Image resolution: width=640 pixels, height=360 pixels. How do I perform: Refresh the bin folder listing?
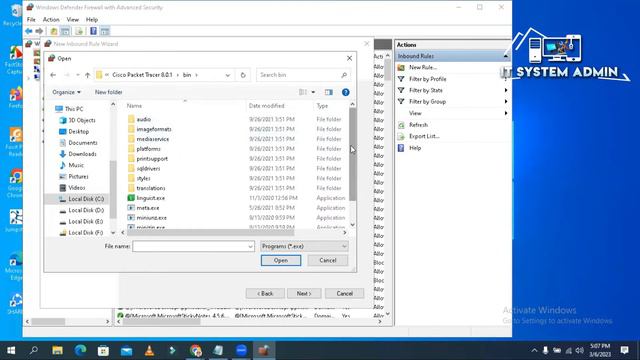pyautogui.click(x=243, y=75)
